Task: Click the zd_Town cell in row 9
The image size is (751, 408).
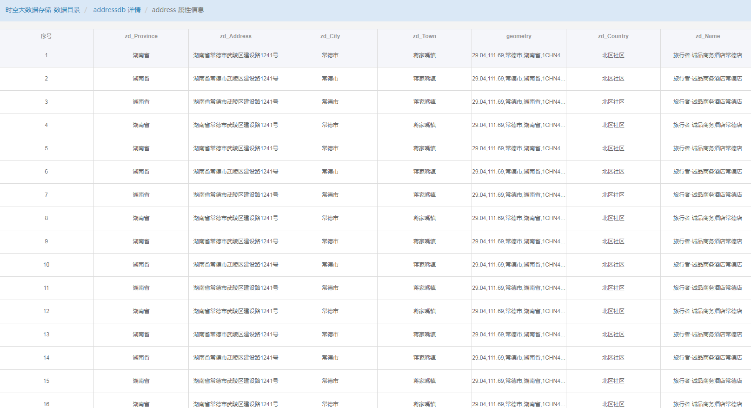Action: (424, 241)
